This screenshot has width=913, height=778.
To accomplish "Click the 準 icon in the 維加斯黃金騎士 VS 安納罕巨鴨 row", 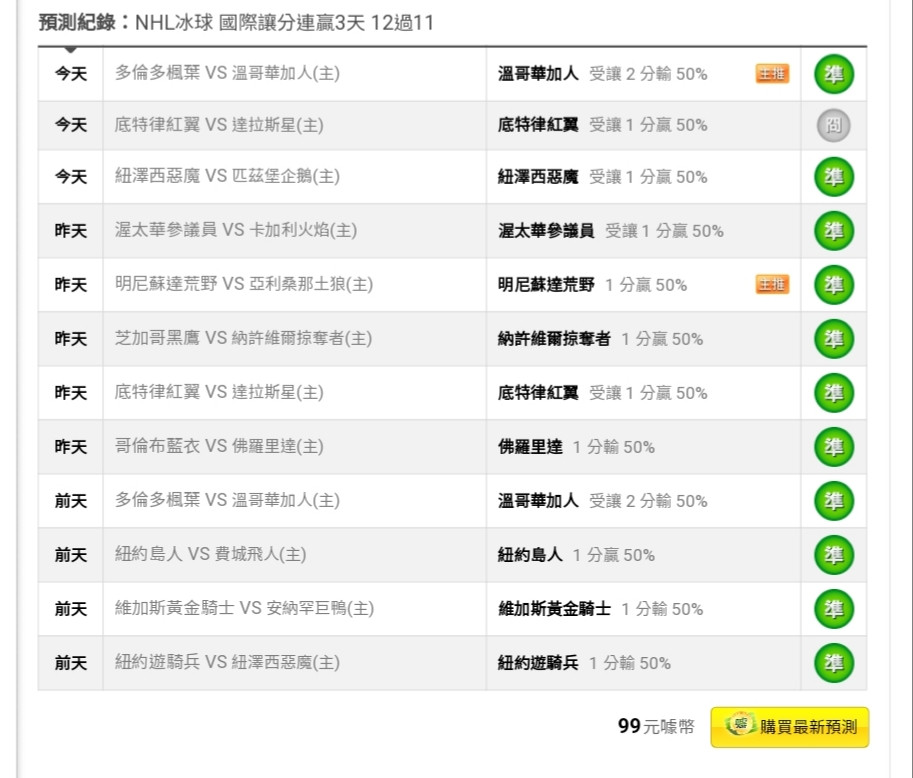I will pyautogui.click(x=834, y=609).
